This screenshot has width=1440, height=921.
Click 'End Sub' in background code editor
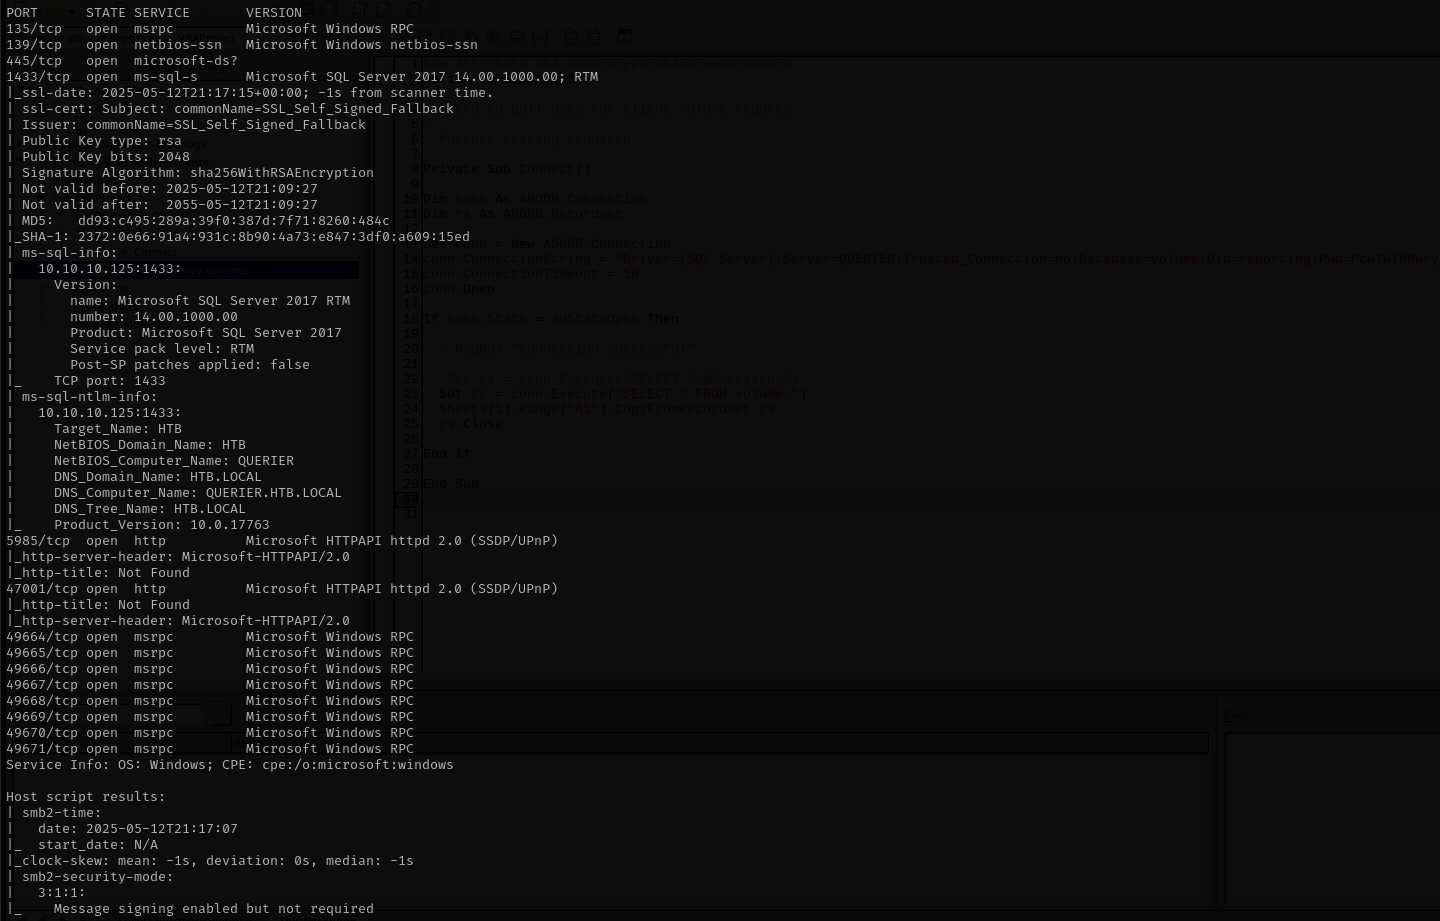click(451, 484)
